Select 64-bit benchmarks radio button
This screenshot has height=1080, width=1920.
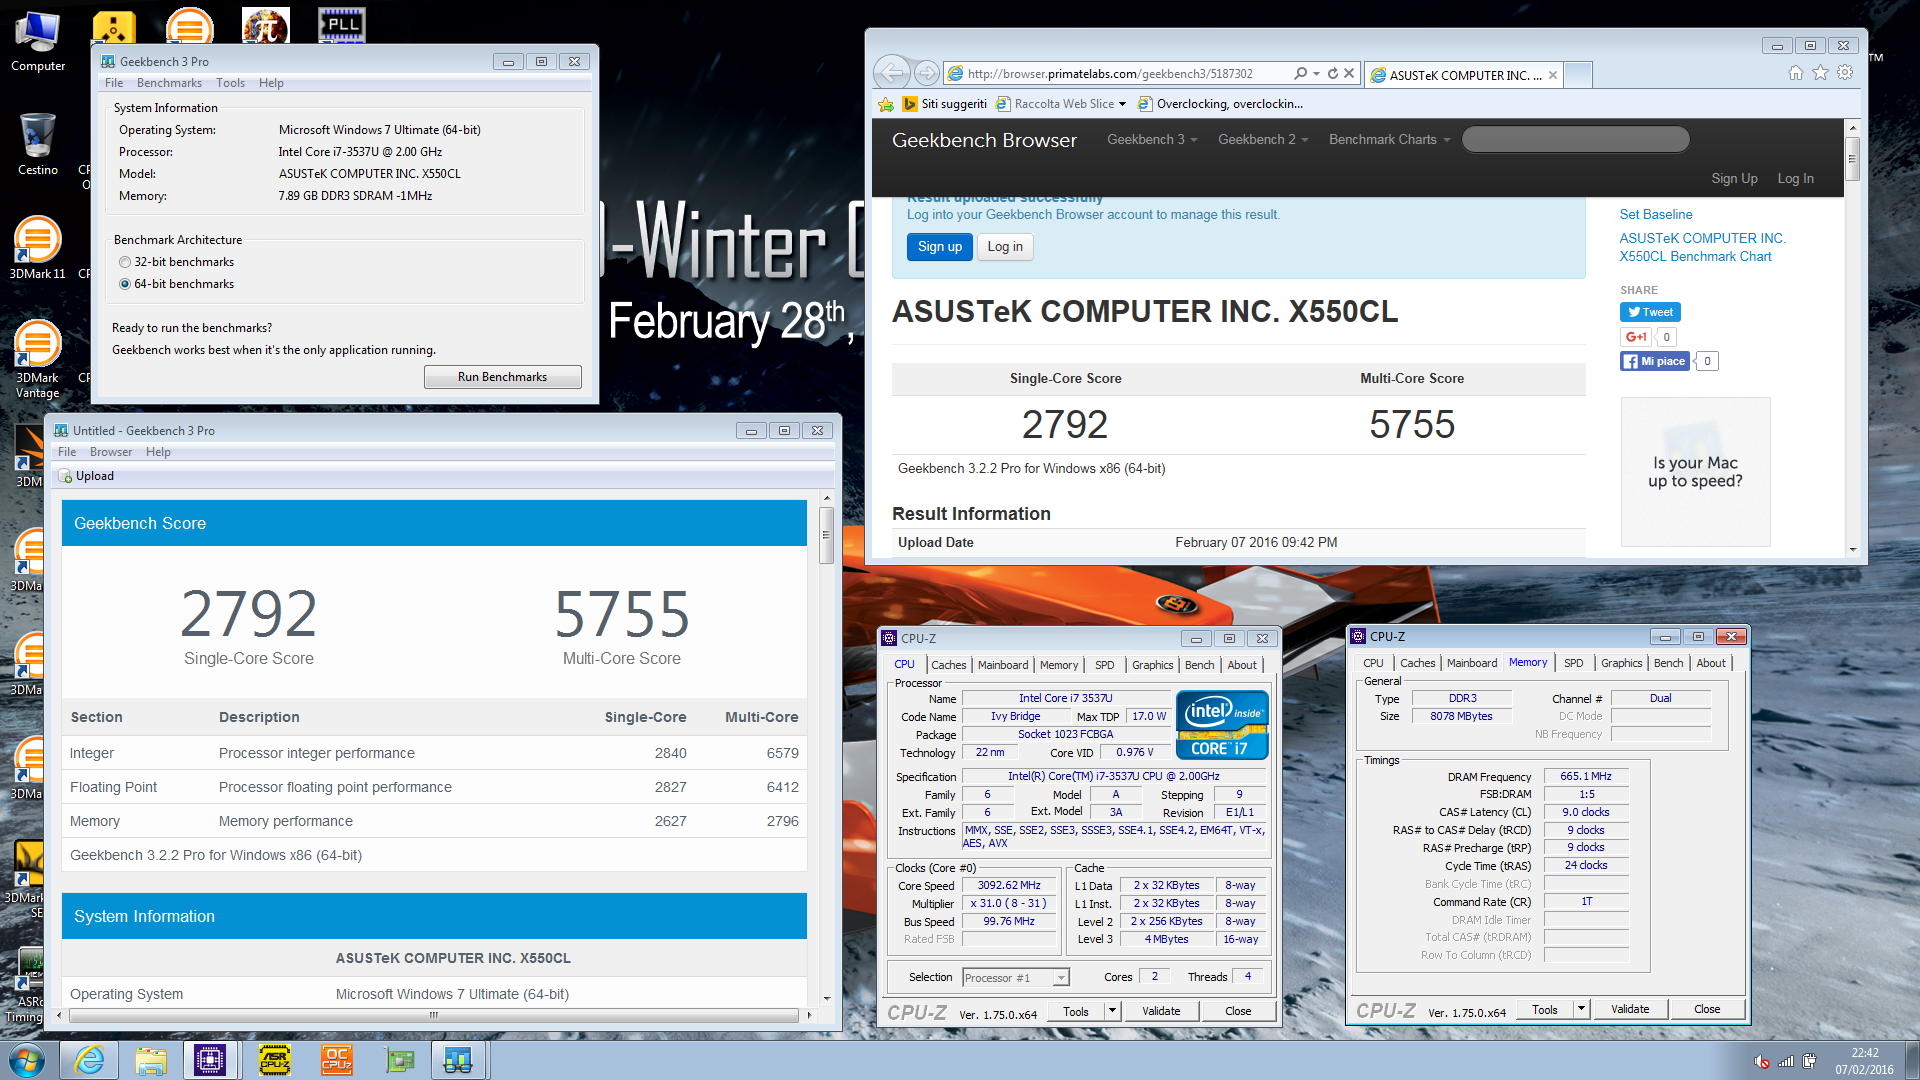click(x=125, y=284)
